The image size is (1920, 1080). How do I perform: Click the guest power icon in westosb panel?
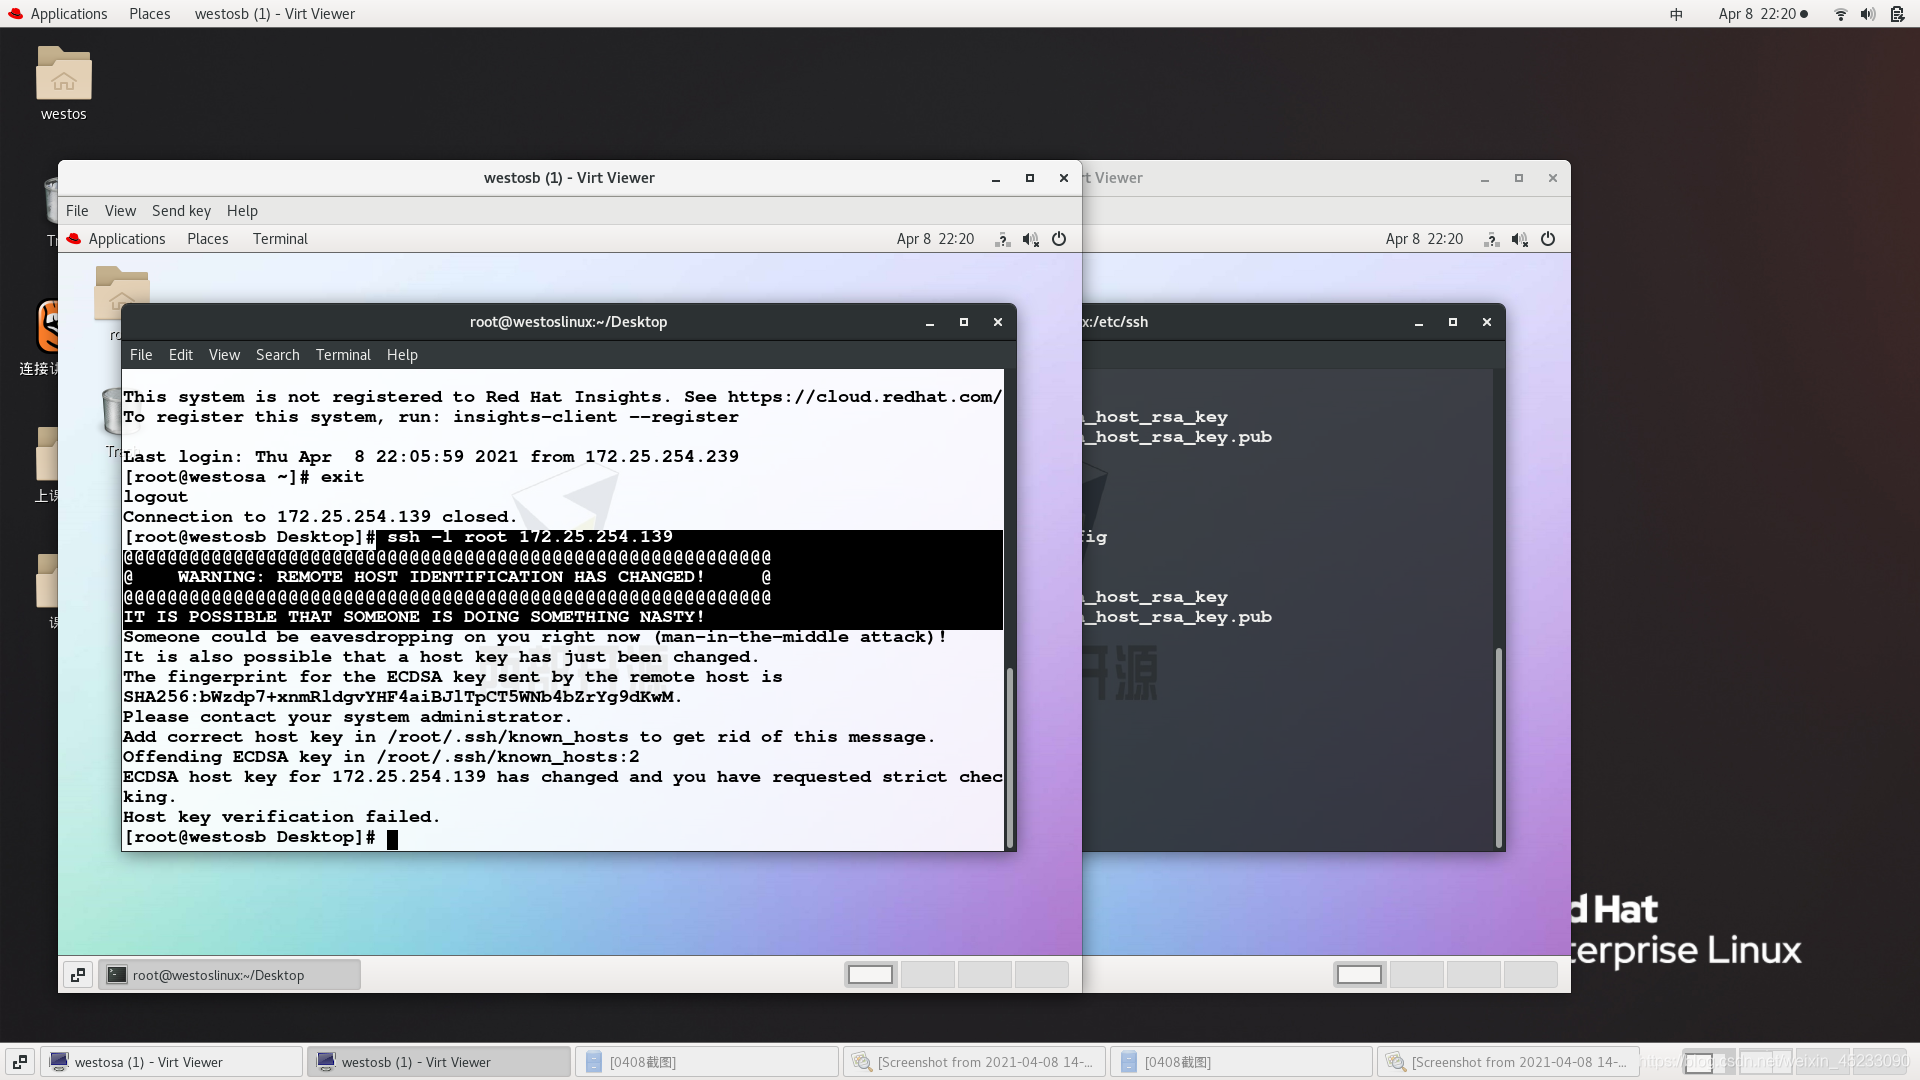tap(1059, 239)
